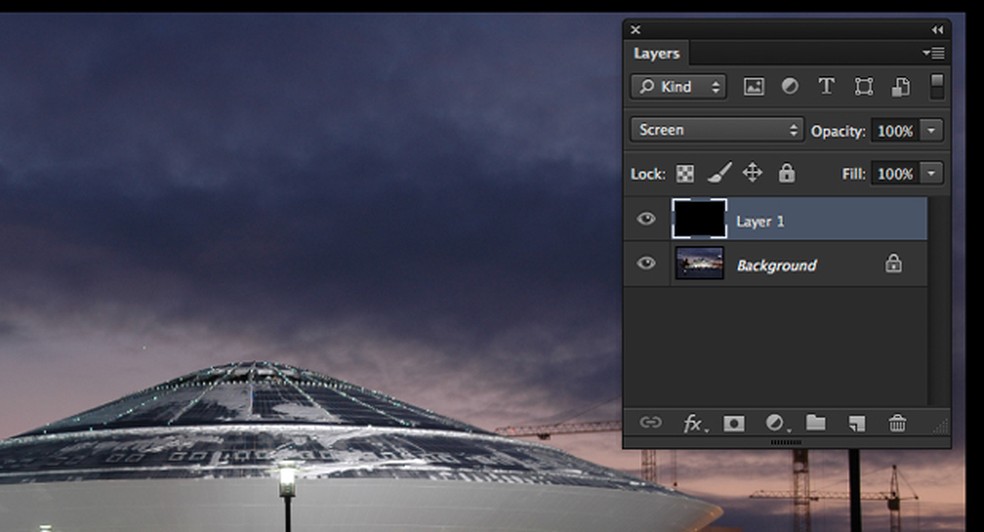
Task: Filter layers by shape layer icon
Action: click(864, 87)
